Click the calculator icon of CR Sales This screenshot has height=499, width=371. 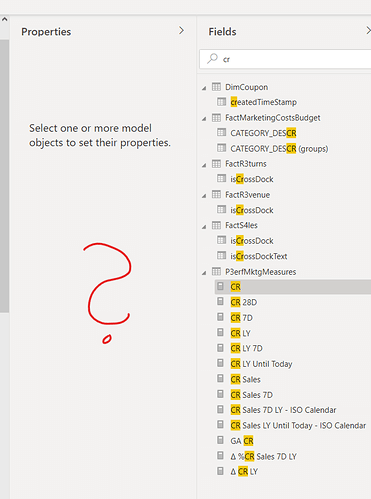220,379
